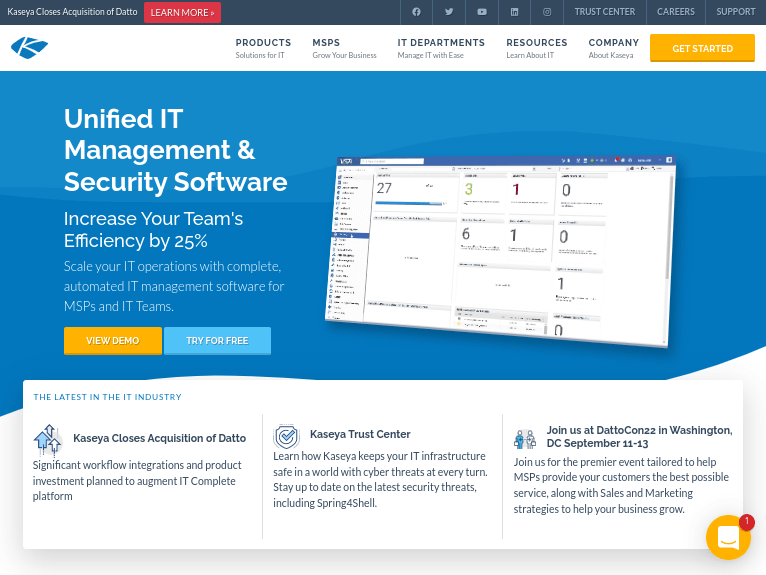Click the Kaseya logo
The height and width of the screenshot is (575, 766).
(30, 48)
